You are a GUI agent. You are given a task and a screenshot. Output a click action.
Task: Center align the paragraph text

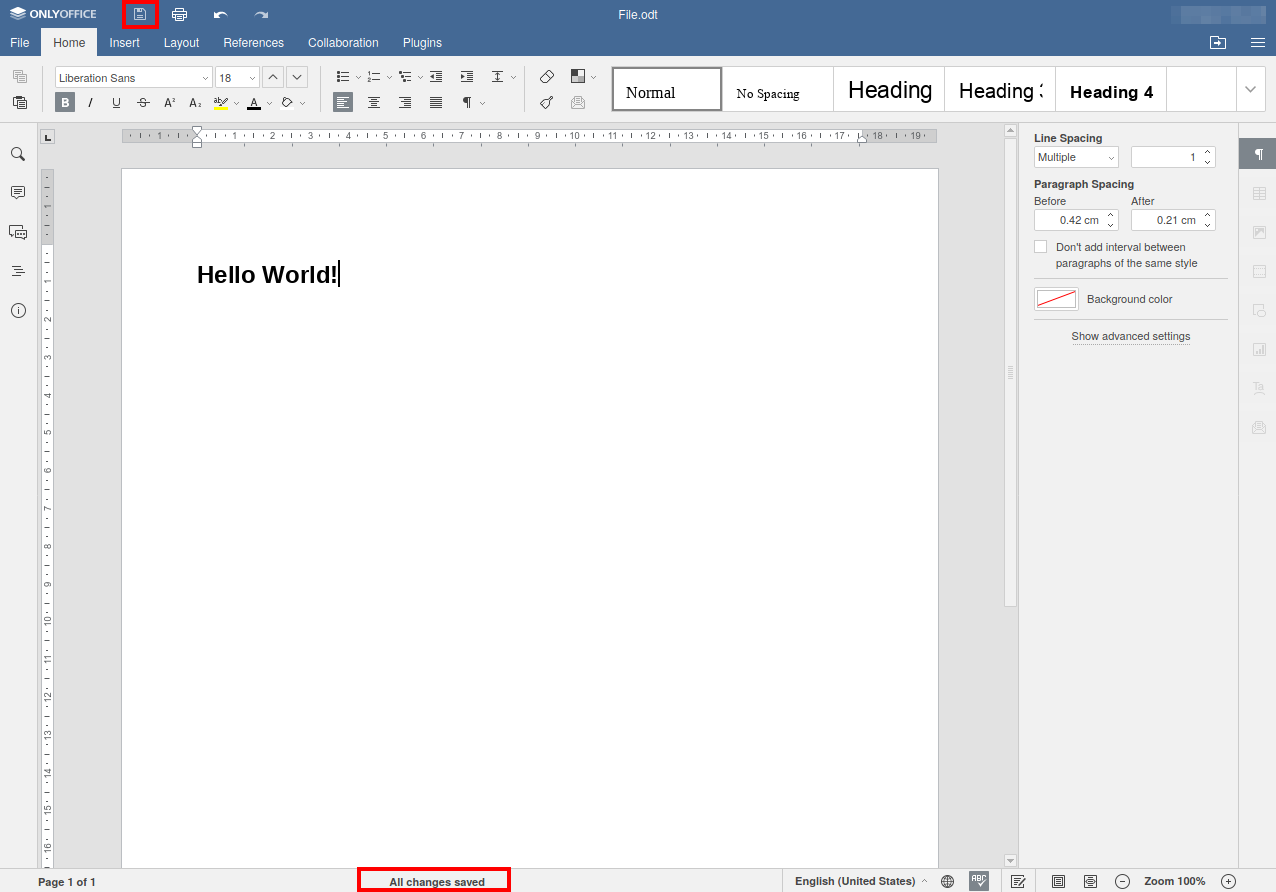coord(374,102)
